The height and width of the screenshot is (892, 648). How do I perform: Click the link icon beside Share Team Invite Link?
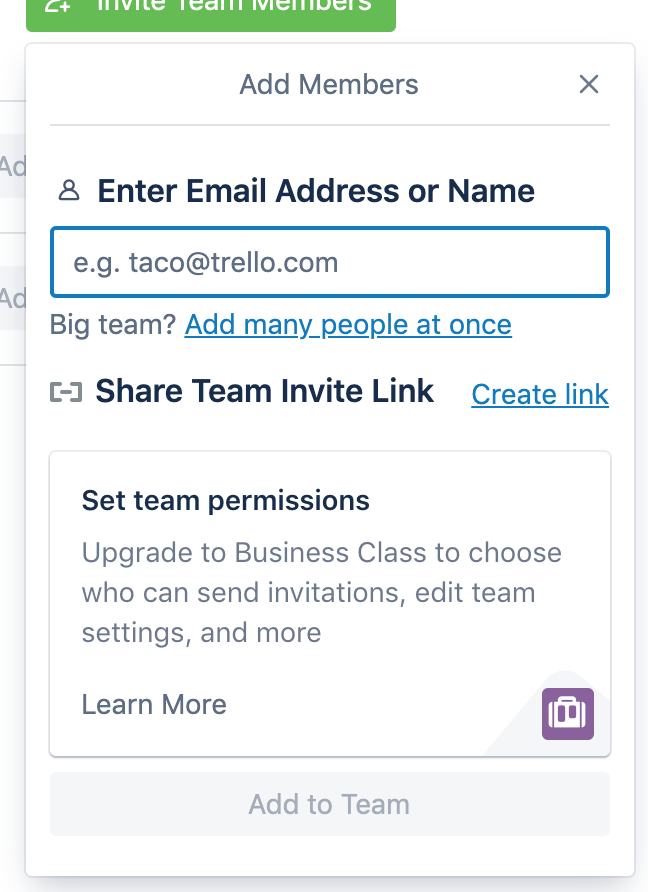[x=66, y=392]
